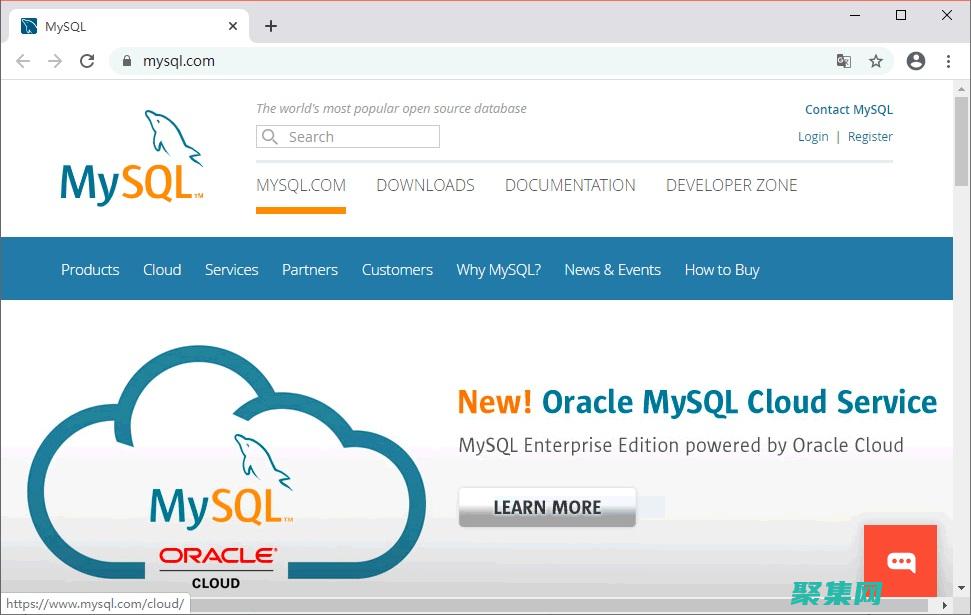
Task: Open the Chrome profile avatar icon
Action: 915,61
